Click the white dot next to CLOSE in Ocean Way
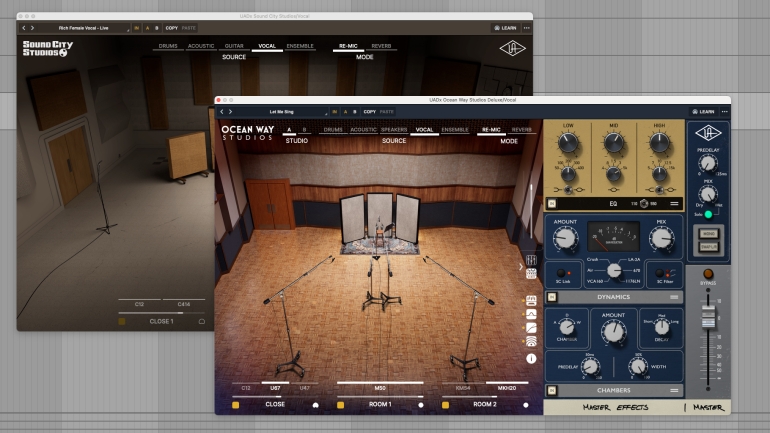 [316, 405]
